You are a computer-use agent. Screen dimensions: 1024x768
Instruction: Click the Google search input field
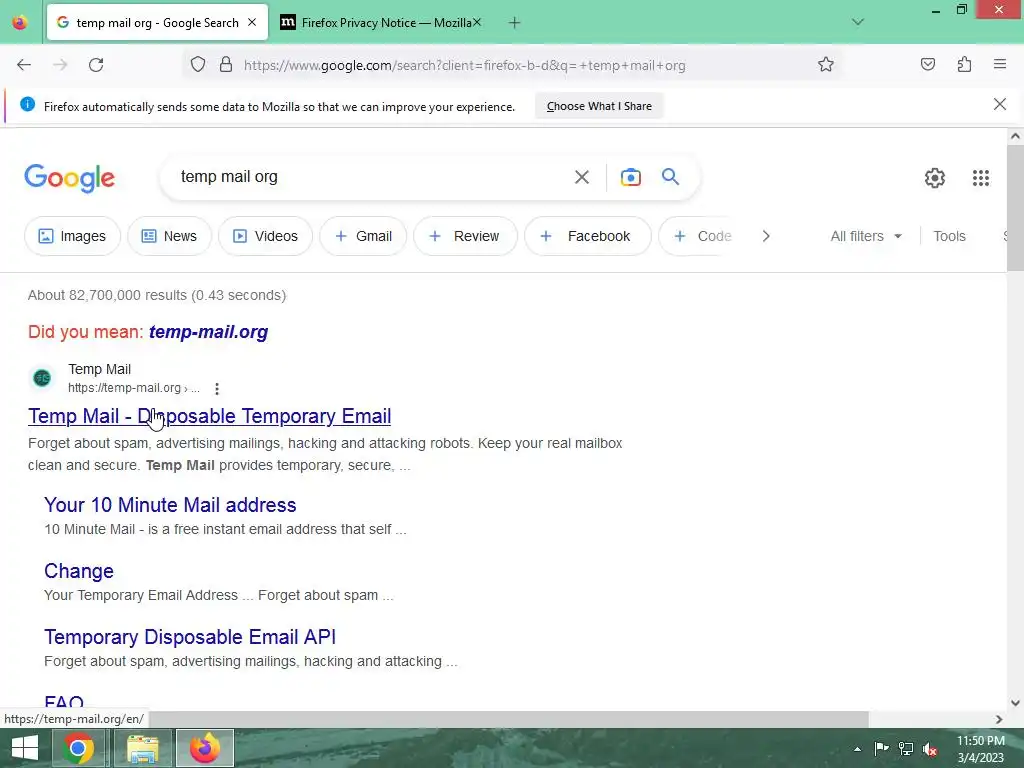[372, 177]
